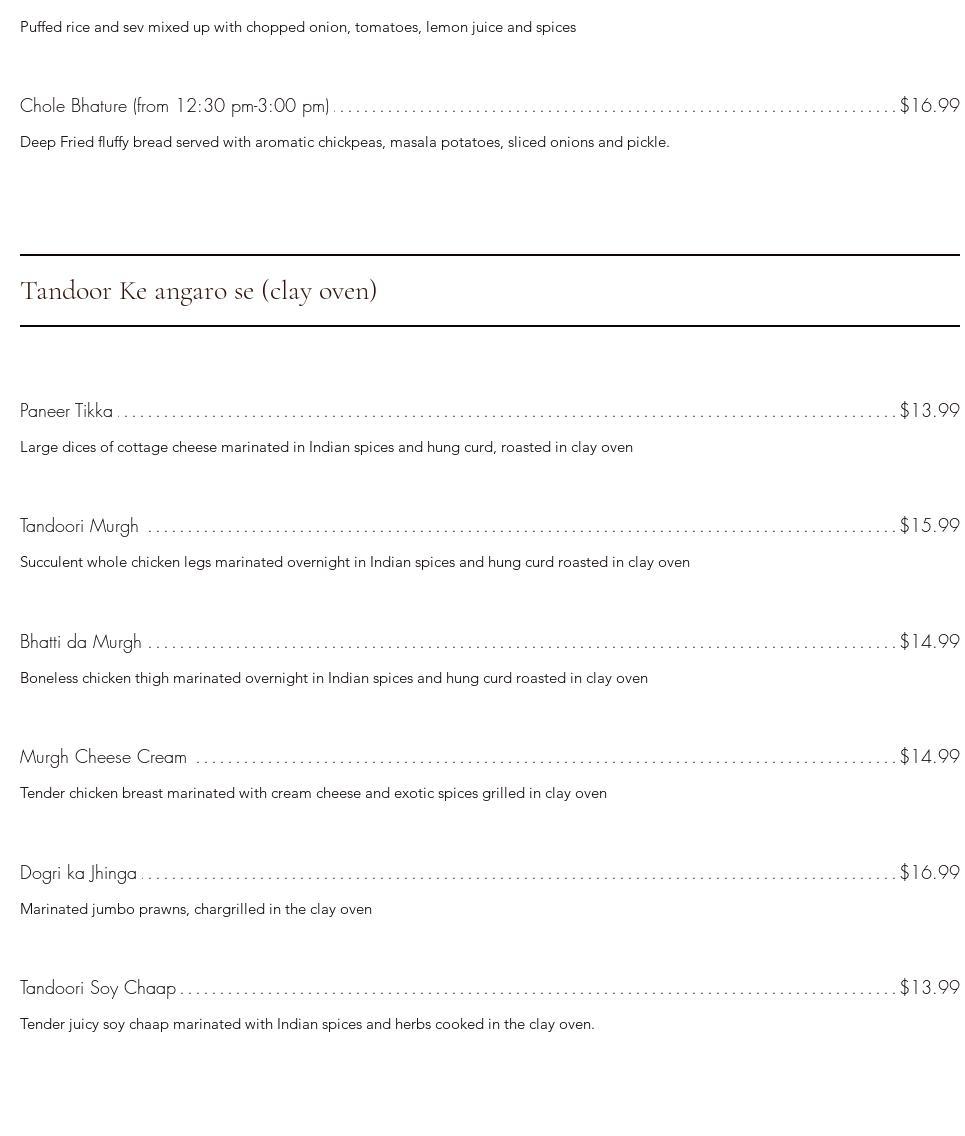Click the Tandoor Ke angaro se heading
This screenshot has width=965, height=1136.
(x=198, y=291)
